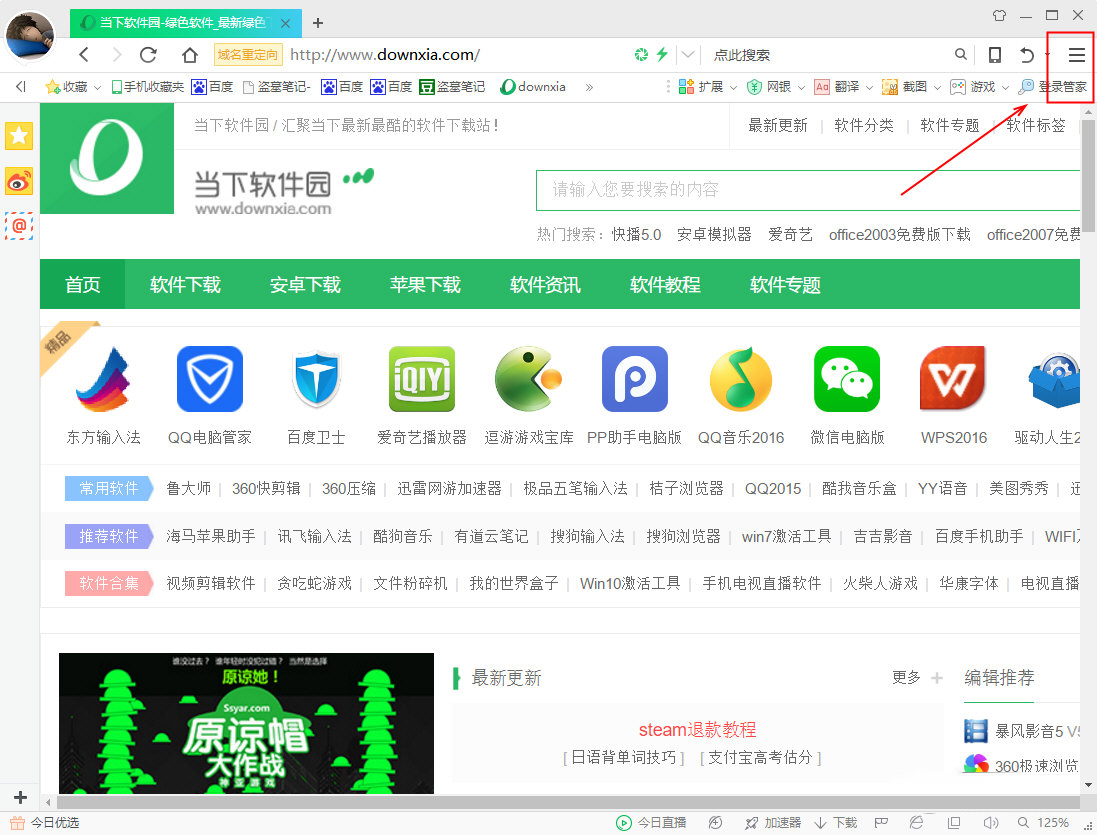
Task: Adjust page zoom at 125% control
Action: [1053, 823]
